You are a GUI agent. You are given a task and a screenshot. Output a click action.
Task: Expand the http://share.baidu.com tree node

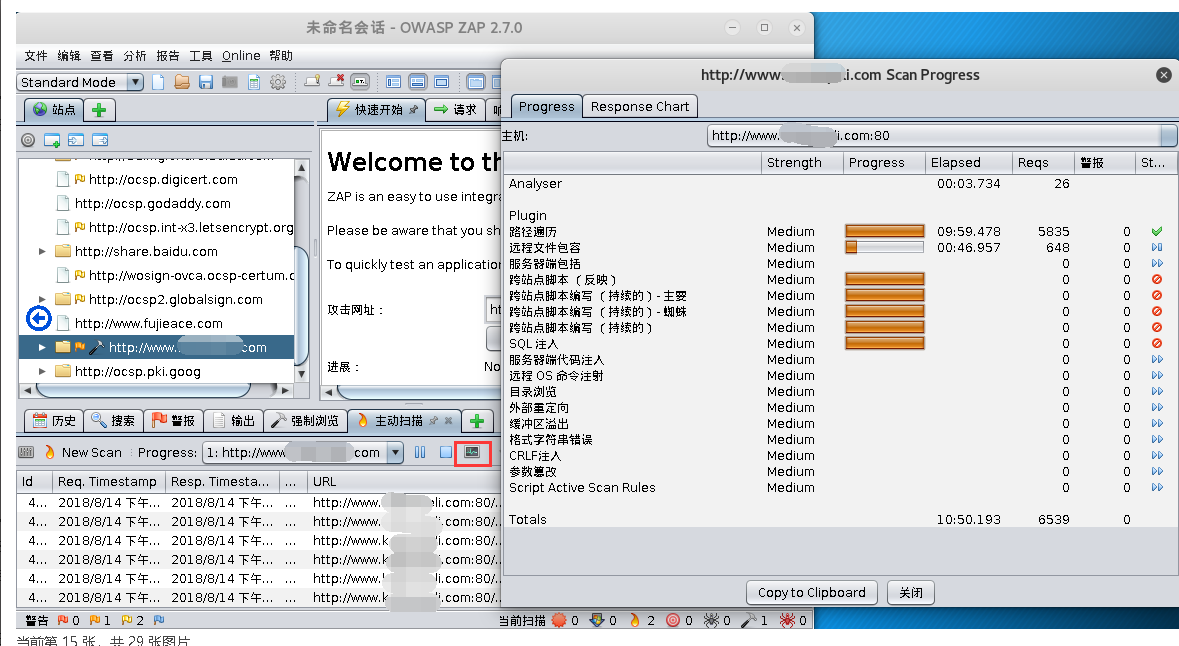[42, 252]
